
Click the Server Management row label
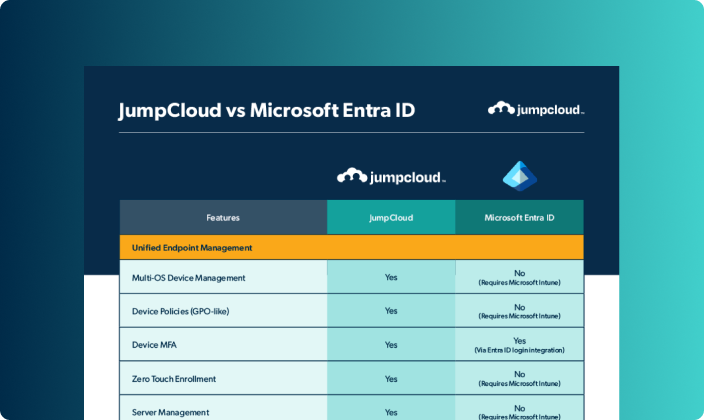pyautogui.click(x=170, y=412)
